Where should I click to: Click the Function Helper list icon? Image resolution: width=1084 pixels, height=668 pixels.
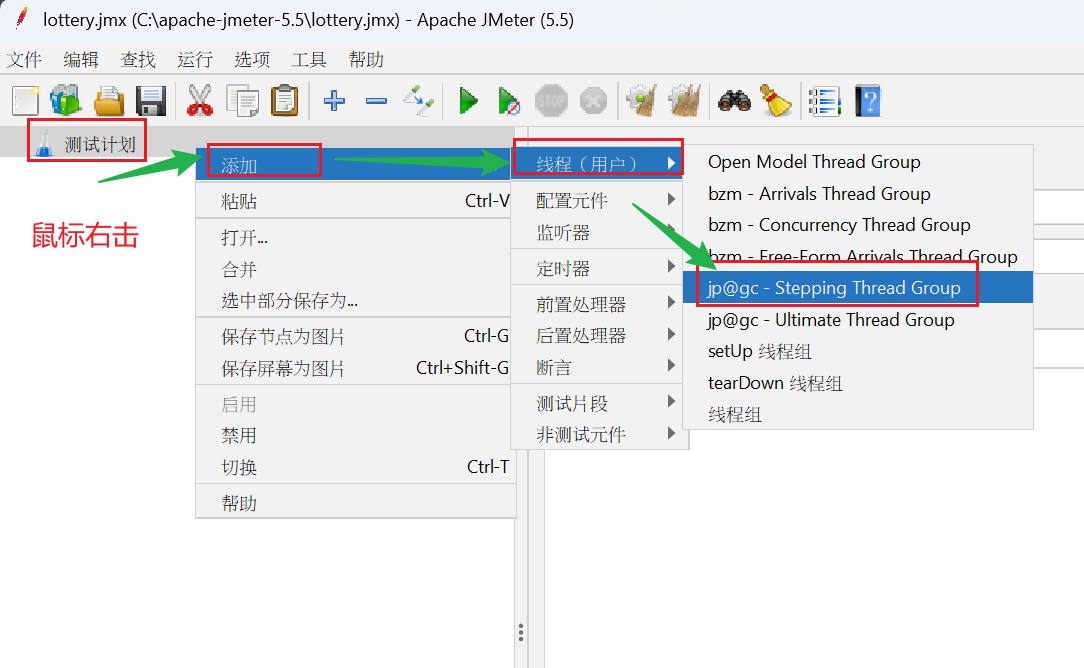tap(825, 101)
